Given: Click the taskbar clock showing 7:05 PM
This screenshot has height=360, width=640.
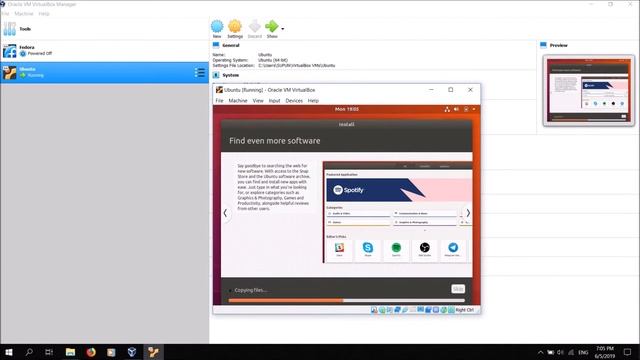Looking at the screenshot, I should point(605,352).
